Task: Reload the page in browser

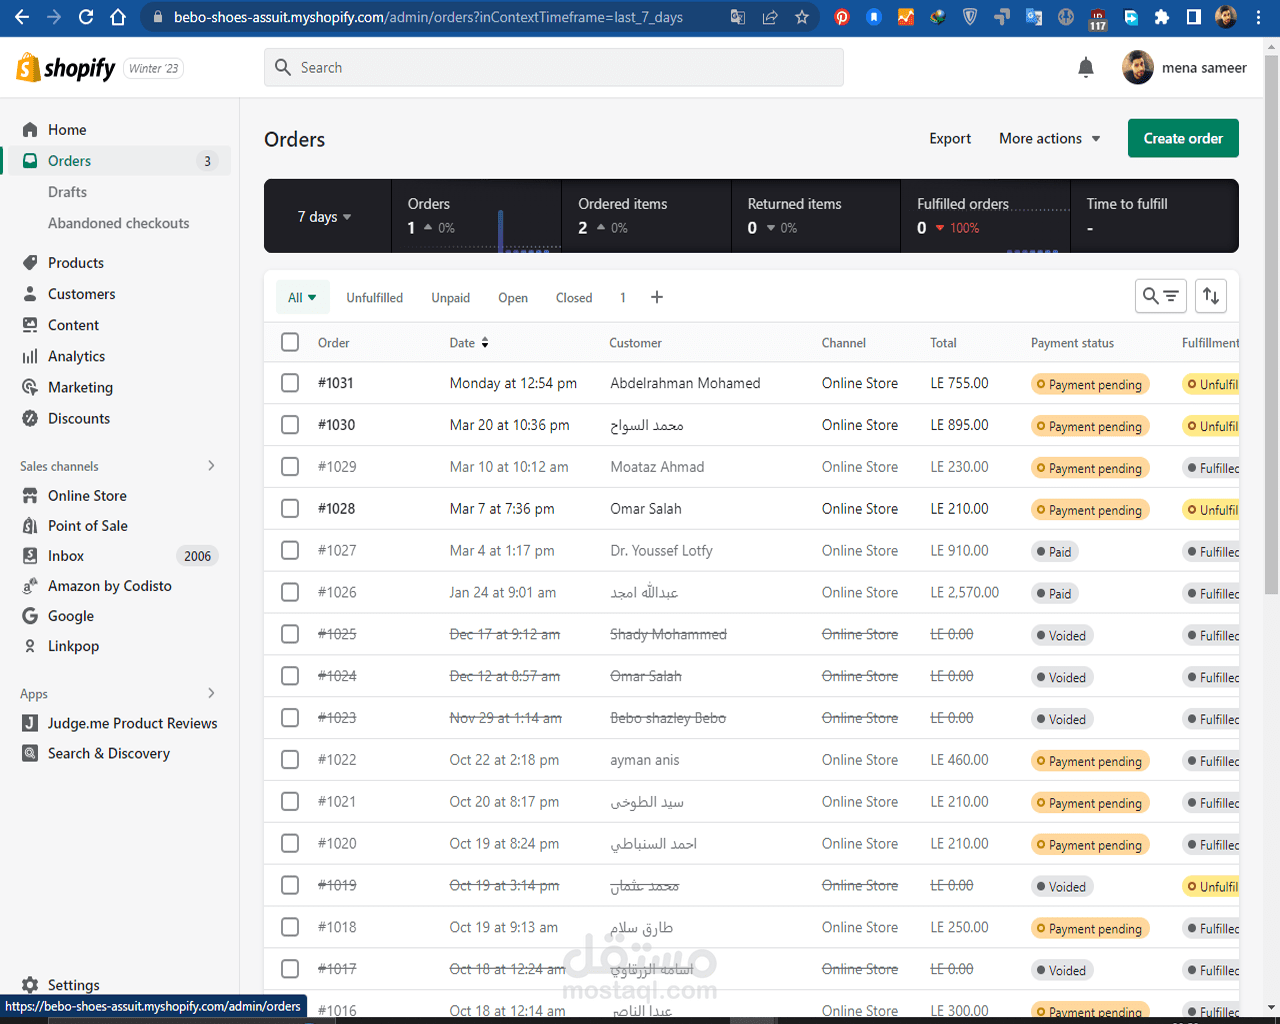Action: pyautogui.click(x=86, y=17)
